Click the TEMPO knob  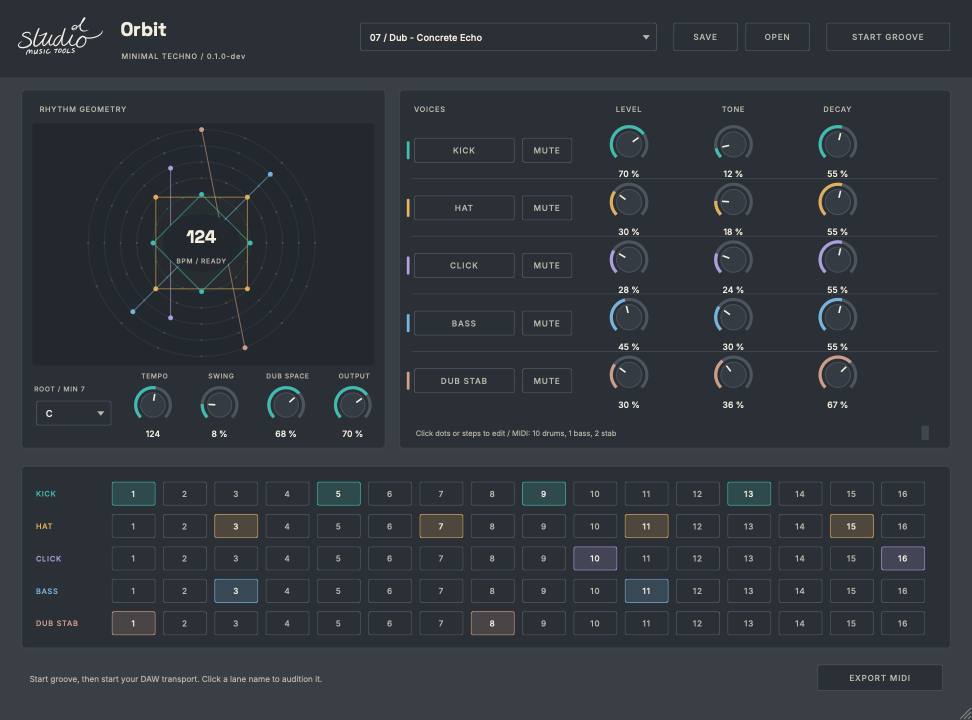153,405
